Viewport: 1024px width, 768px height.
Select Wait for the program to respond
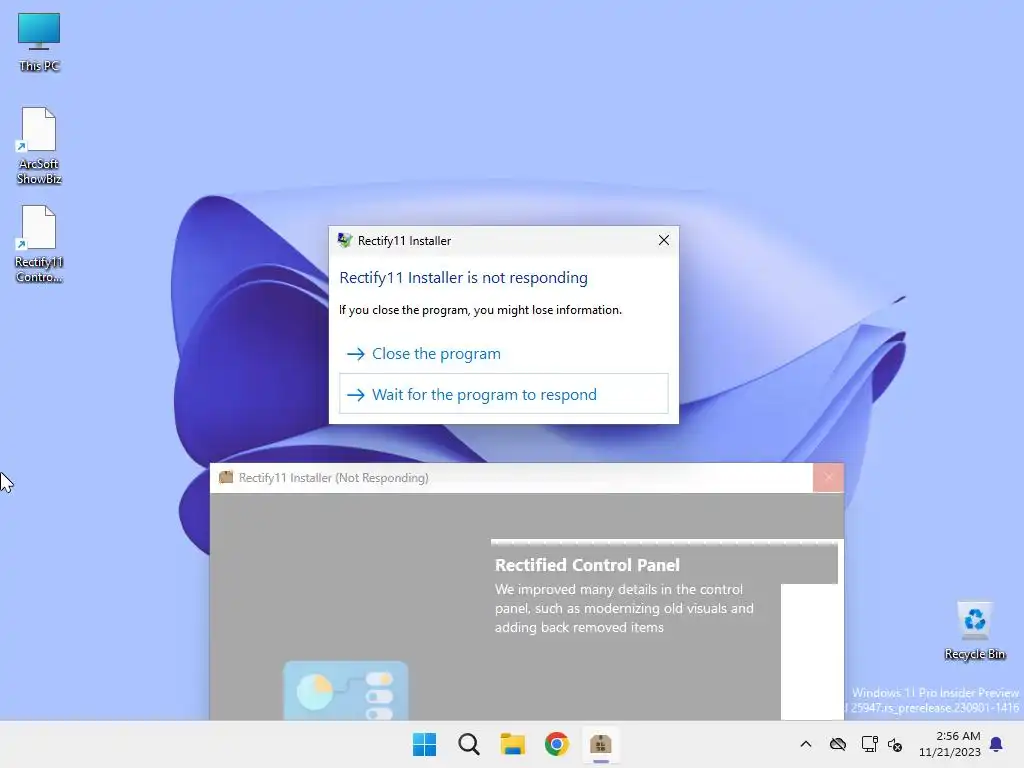click(x=504, y=394)
